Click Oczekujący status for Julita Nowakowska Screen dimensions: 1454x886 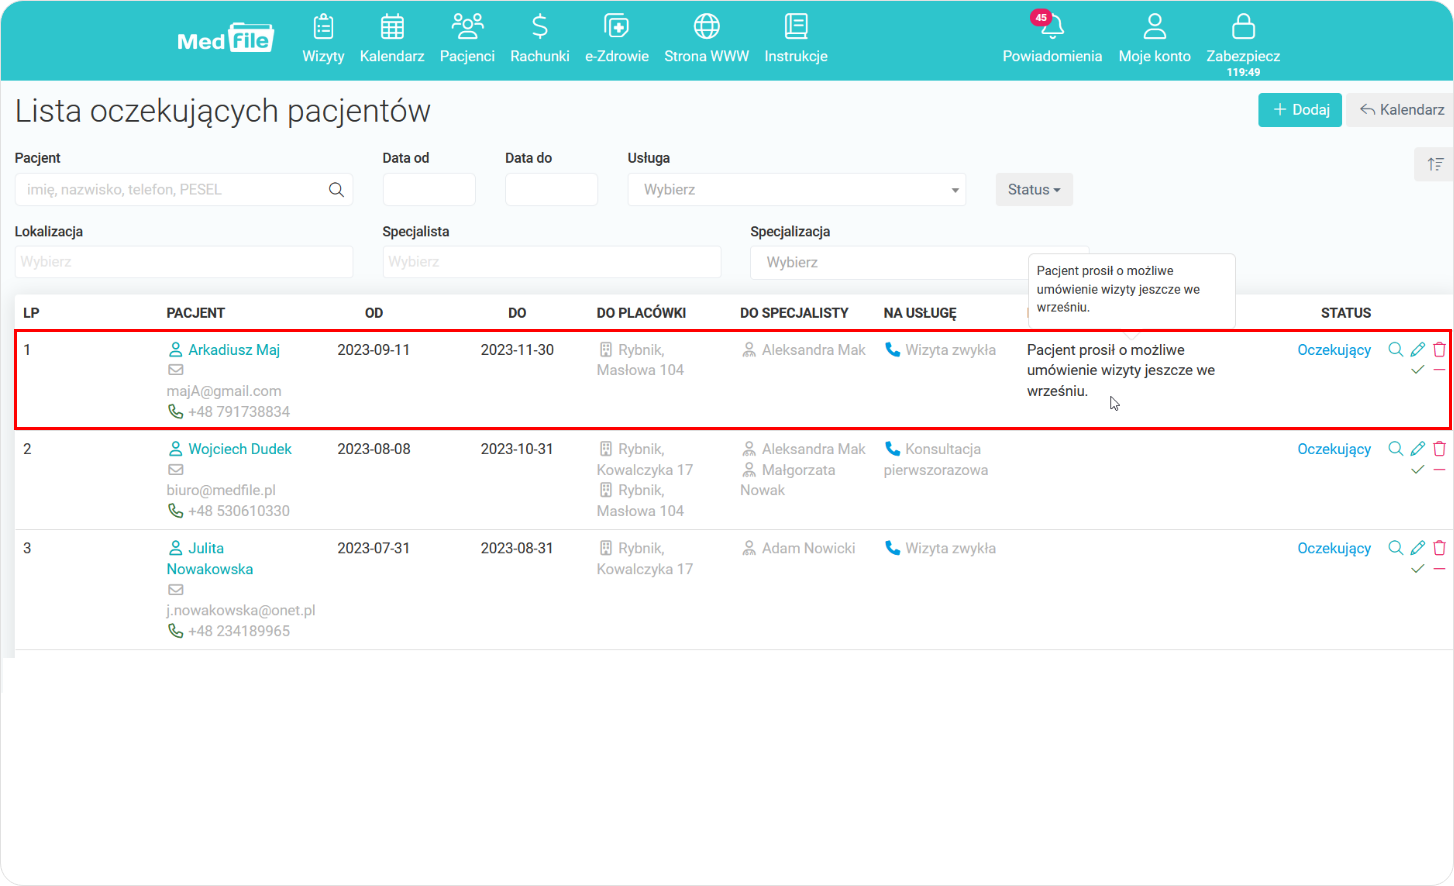click(x=1334, y=548)
